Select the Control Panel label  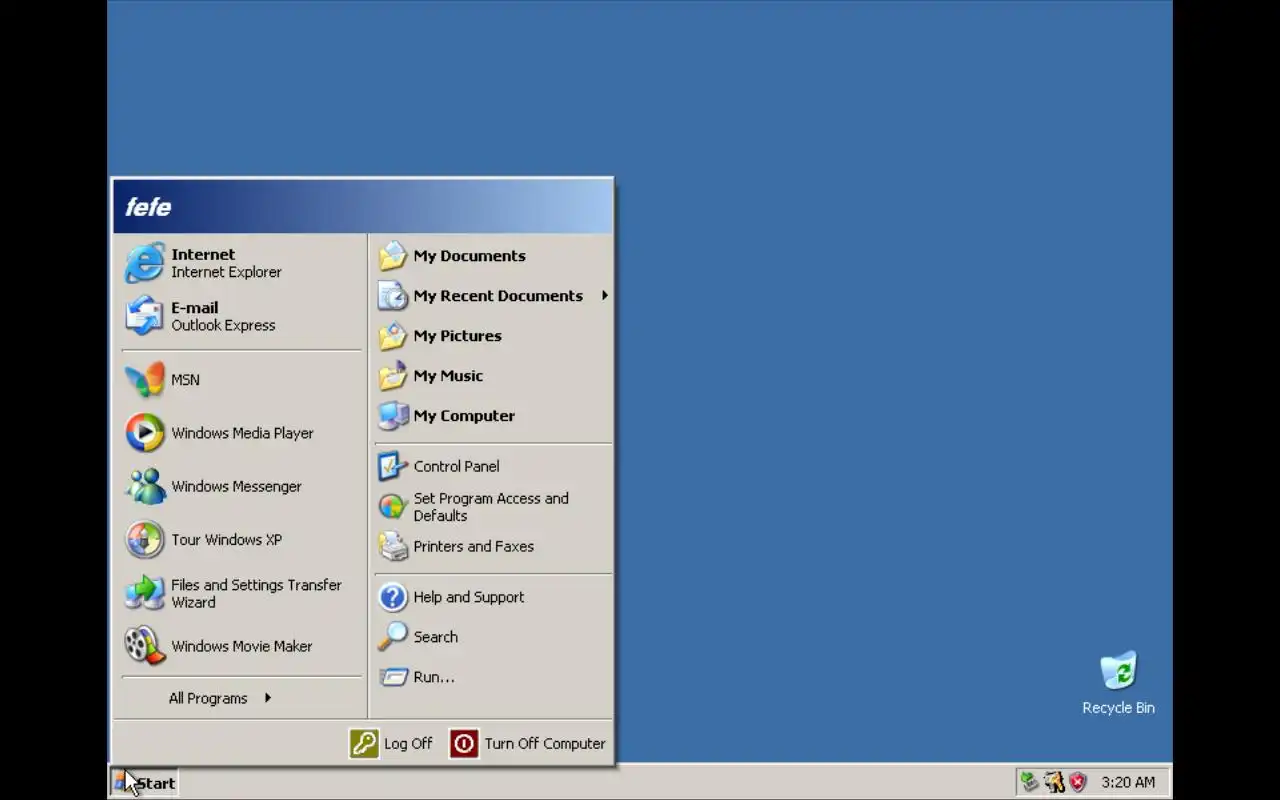[456, 466]
